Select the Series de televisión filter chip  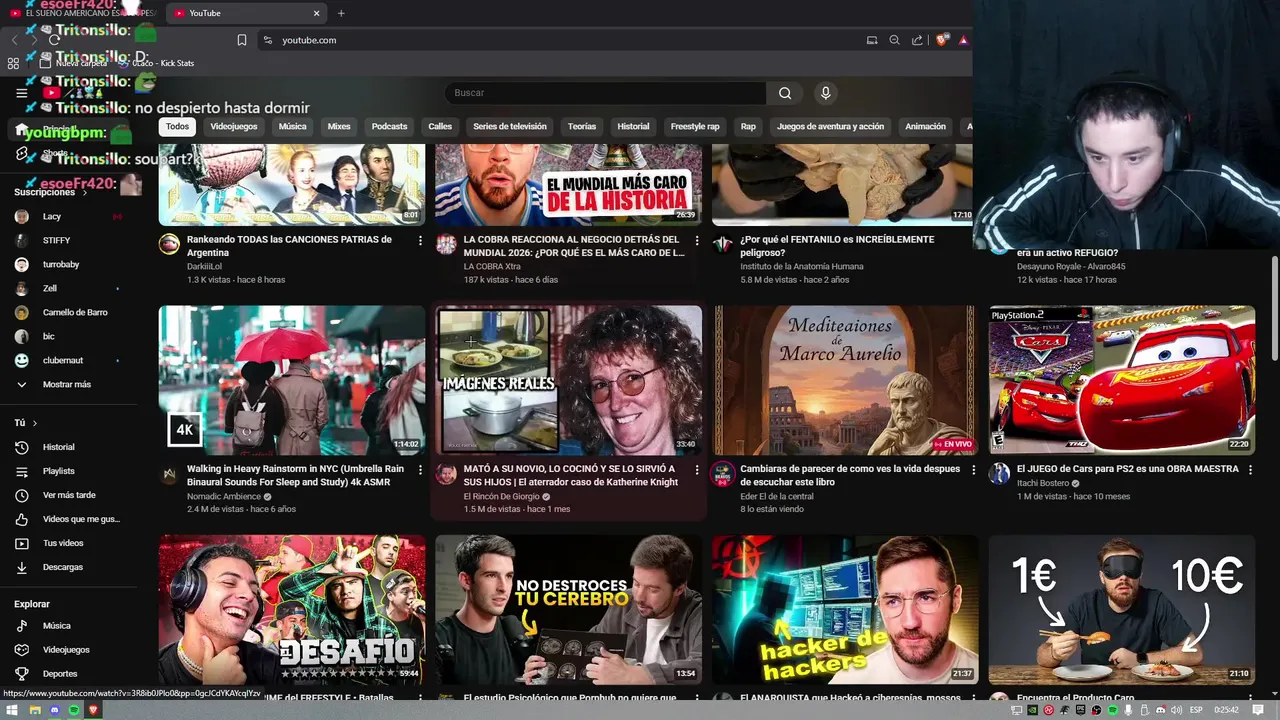[510, 127]
